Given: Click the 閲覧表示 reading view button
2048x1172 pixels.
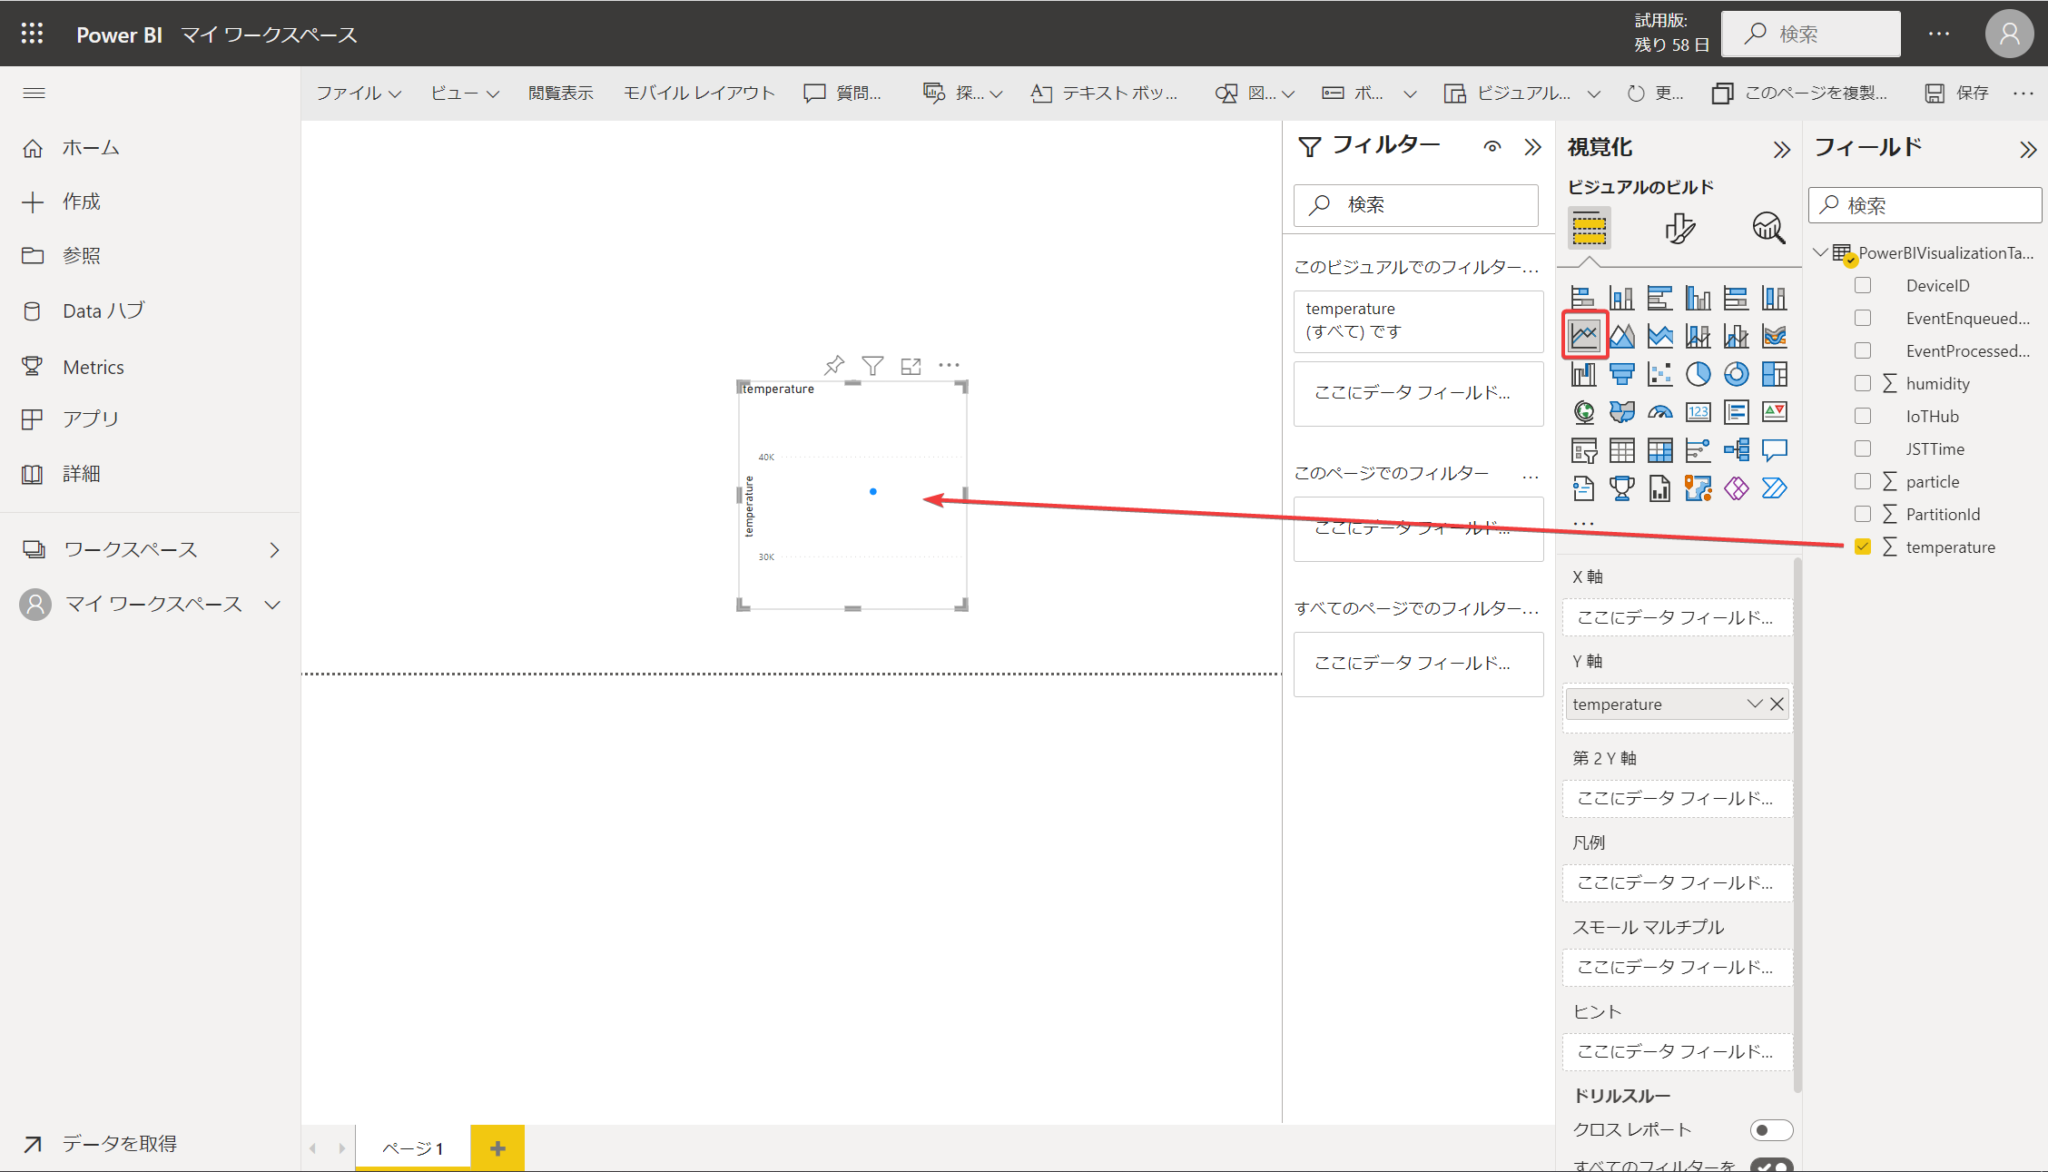Looking at the screenshot, I should pos(560,93).
